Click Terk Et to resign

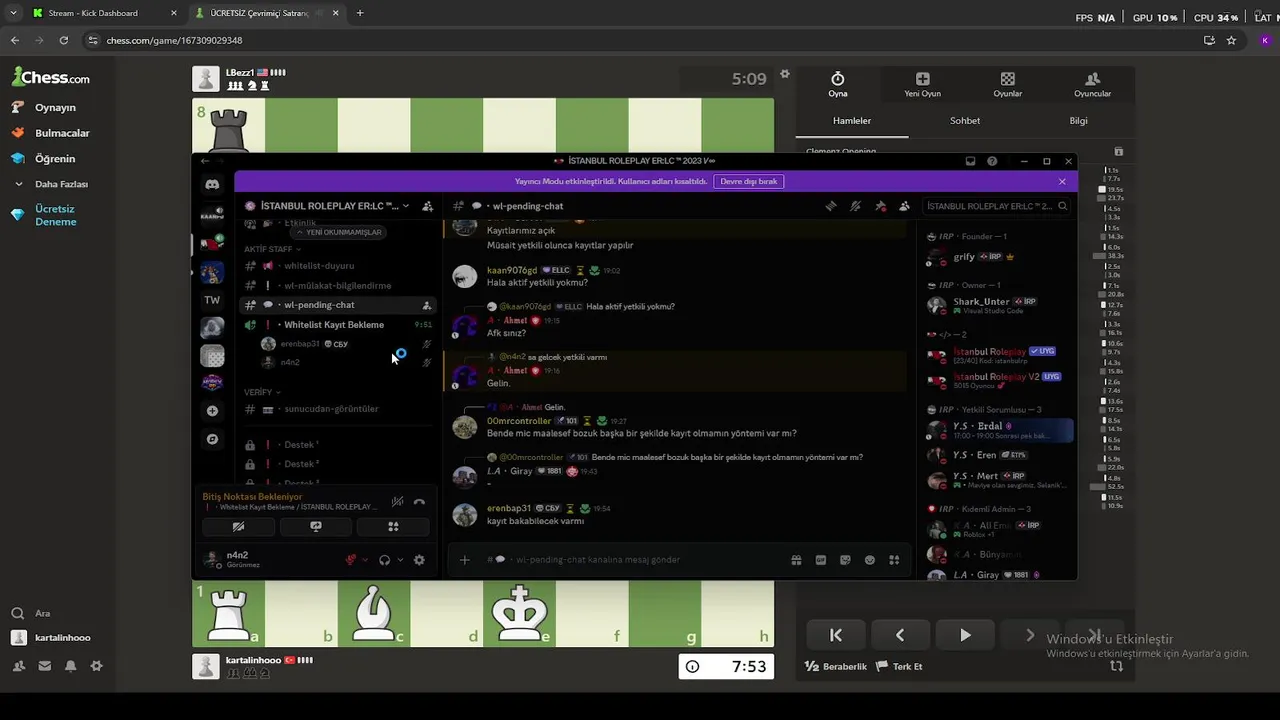coord(899,666)
